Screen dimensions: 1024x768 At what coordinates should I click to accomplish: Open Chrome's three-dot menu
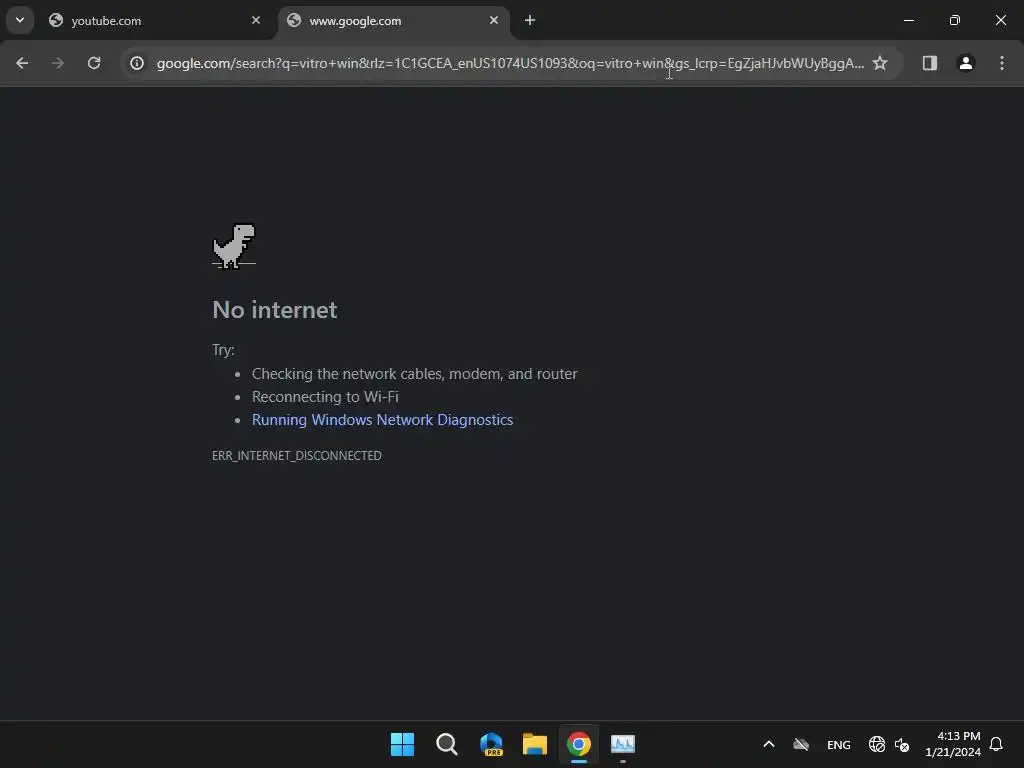pyautogui.click(x=1001, y=63)
